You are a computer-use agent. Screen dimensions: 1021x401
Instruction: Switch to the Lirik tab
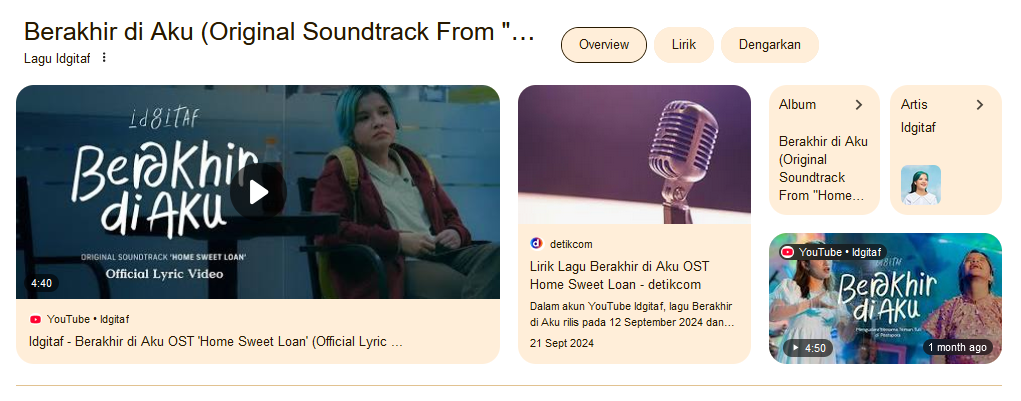(684, 45)
